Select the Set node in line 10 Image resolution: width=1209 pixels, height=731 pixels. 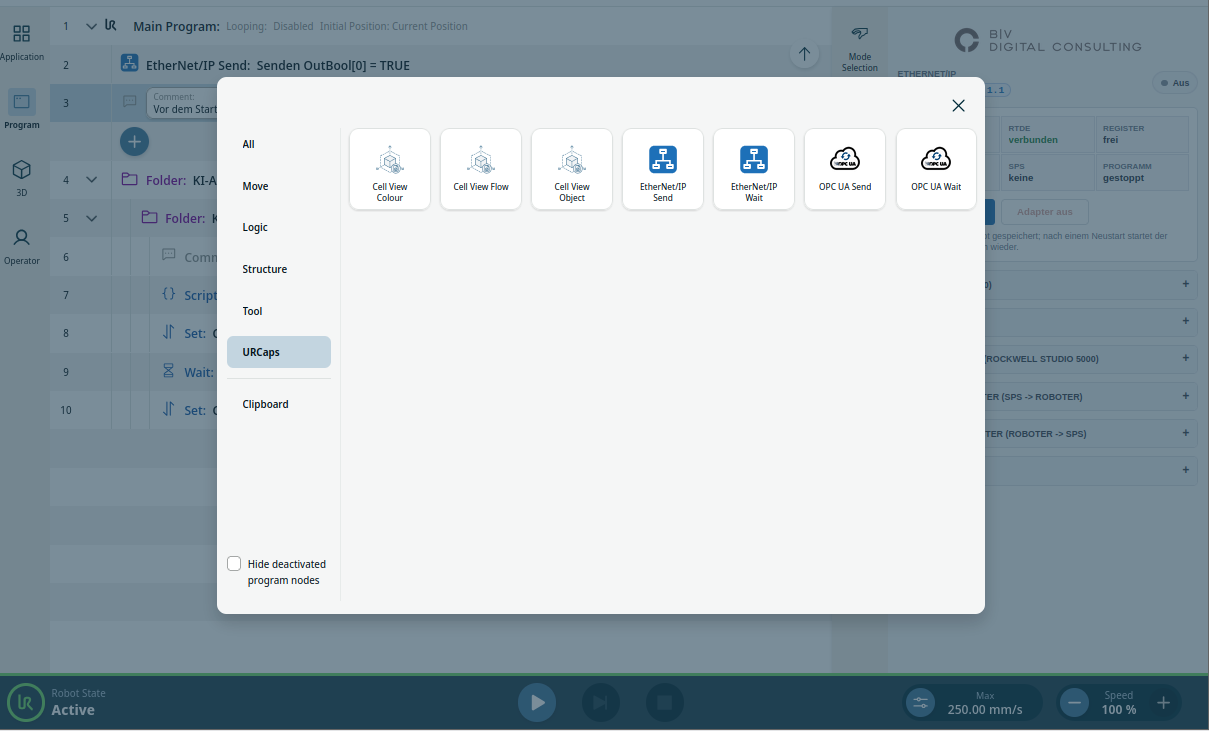click(x=134, y=410)
